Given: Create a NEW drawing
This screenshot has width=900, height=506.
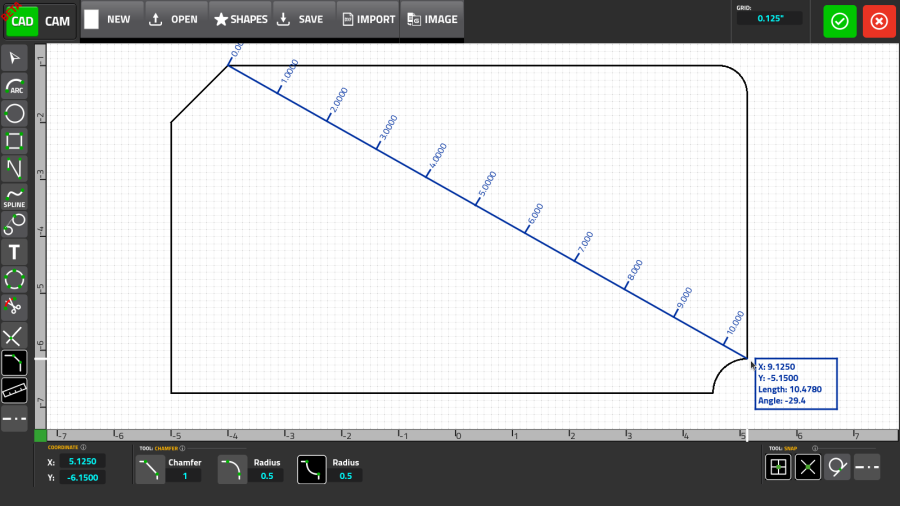Looking at the screenshot, I should [112, 19].
